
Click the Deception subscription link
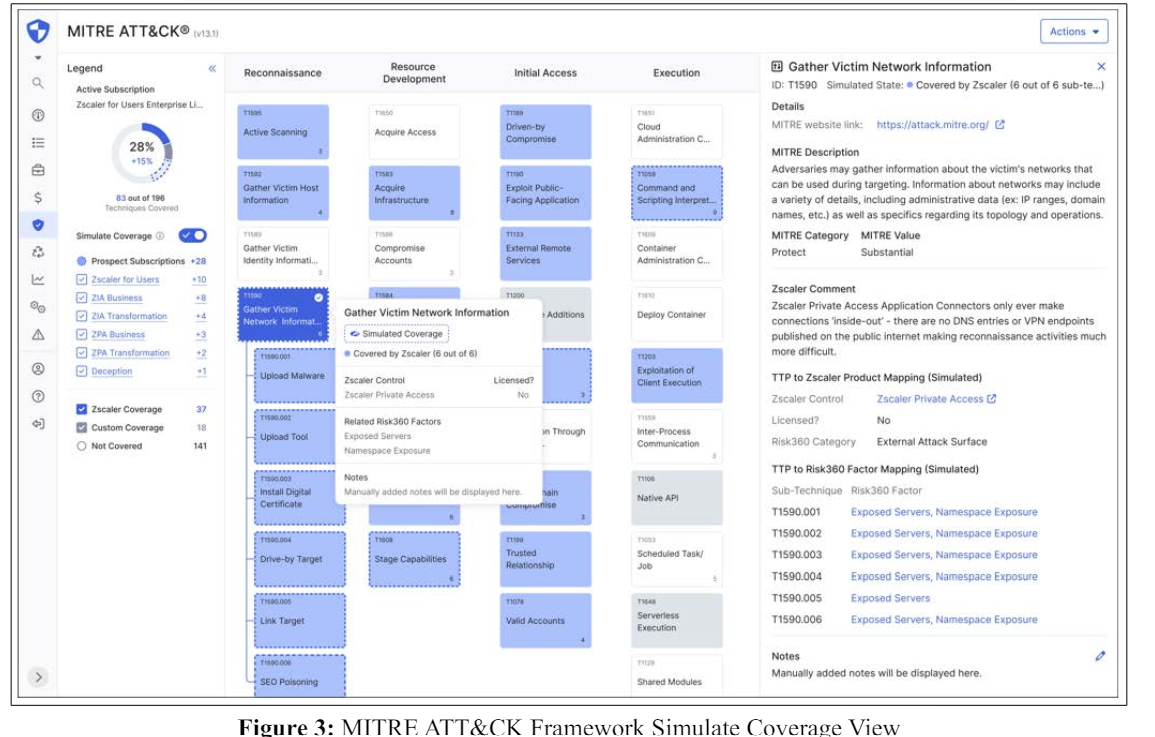click(112, 372)
